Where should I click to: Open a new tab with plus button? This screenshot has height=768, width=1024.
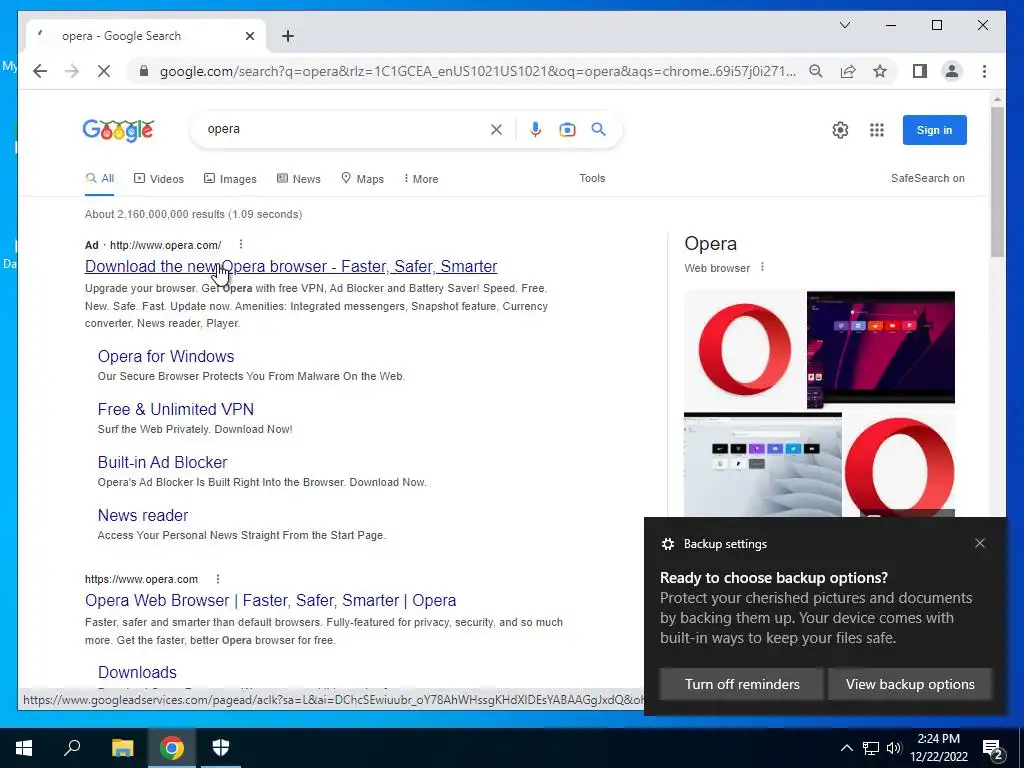pos(288,36)
